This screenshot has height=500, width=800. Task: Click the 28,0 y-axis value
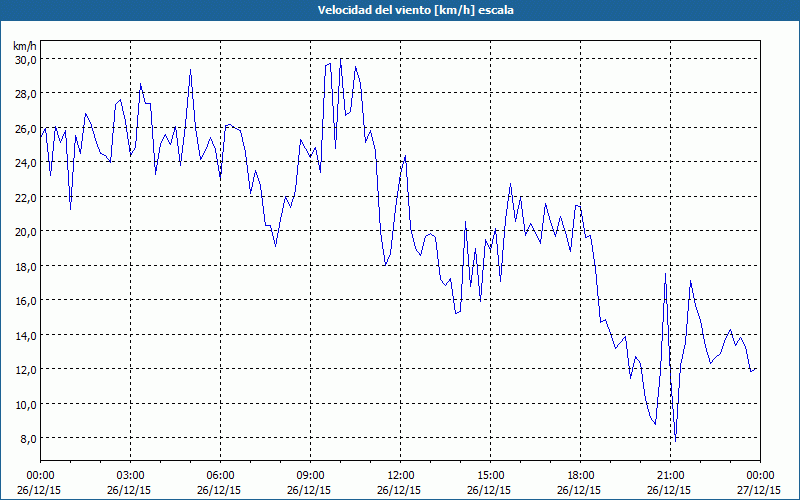coord(26,94)
